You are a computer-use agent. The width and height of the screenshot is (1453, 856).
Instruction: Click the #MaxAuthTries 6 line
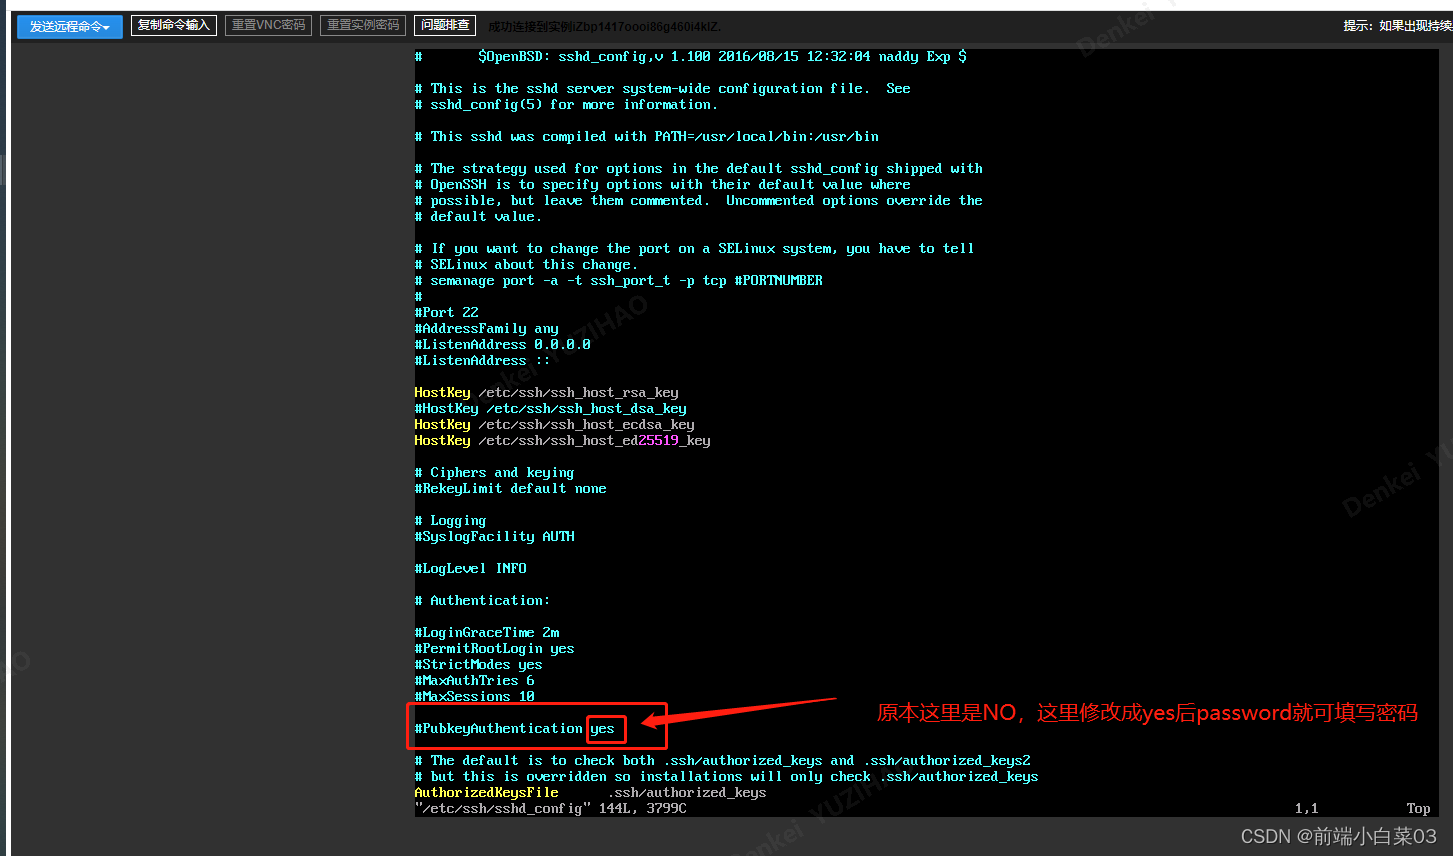click(475, 680)
